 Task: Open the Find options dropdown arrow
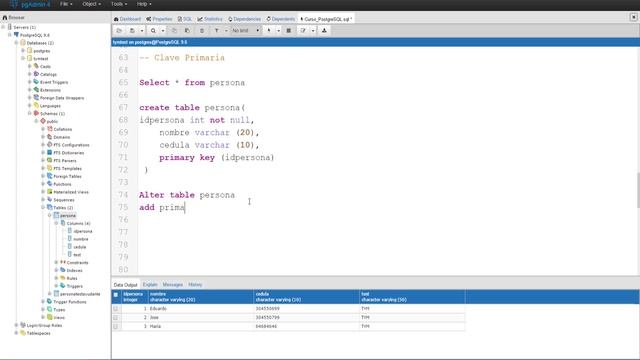[x=162, y=31]
